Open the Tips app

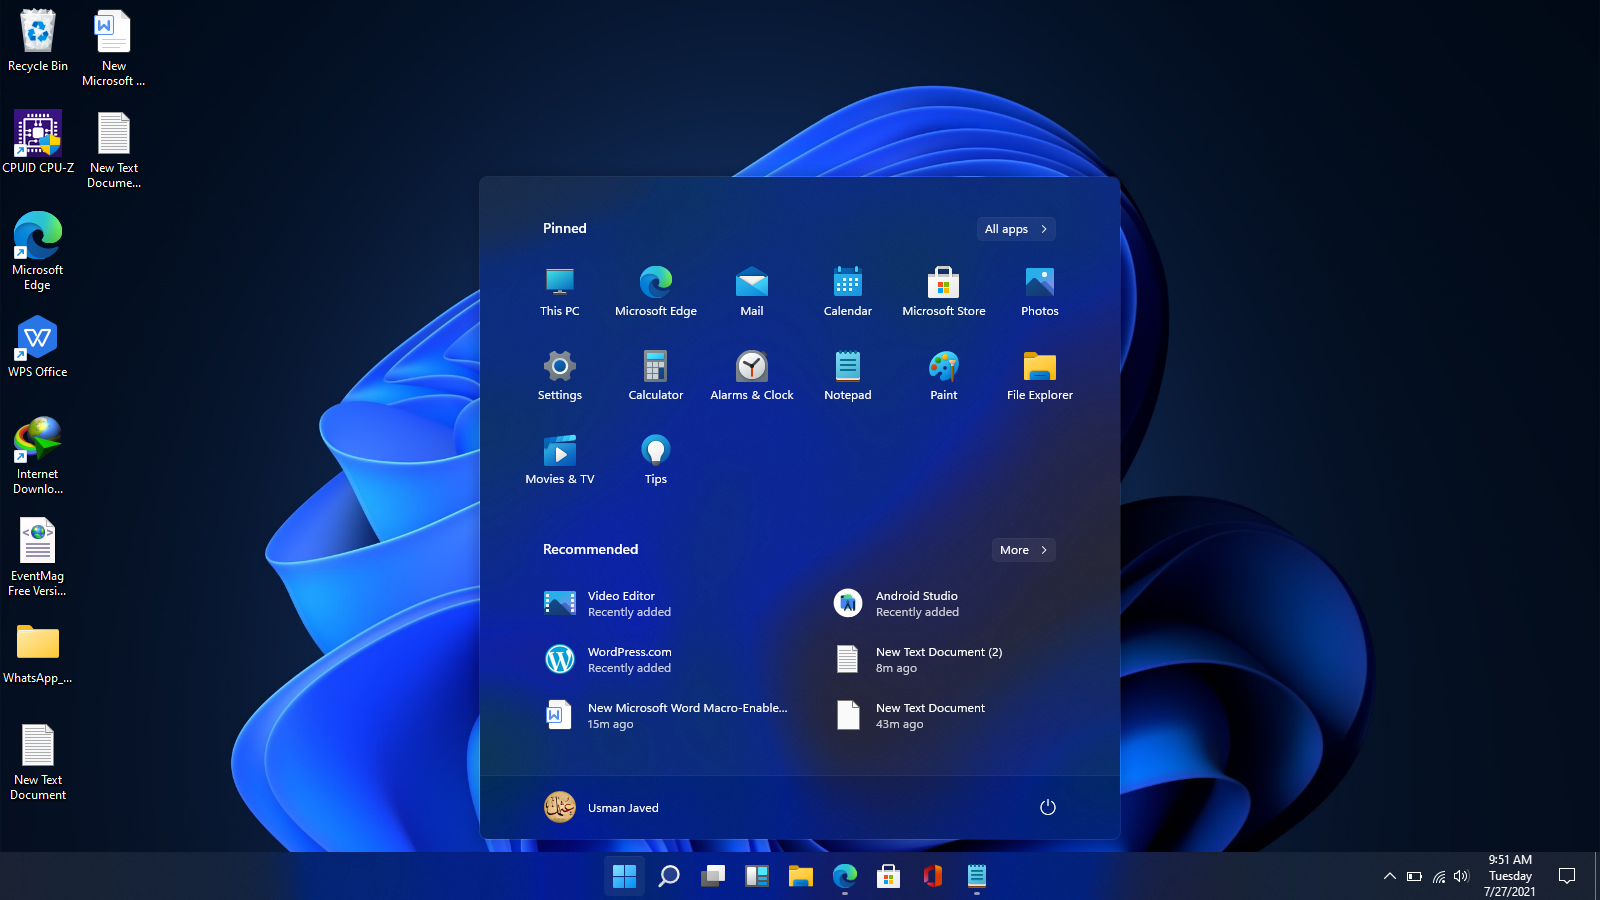[x=656, y=460]
